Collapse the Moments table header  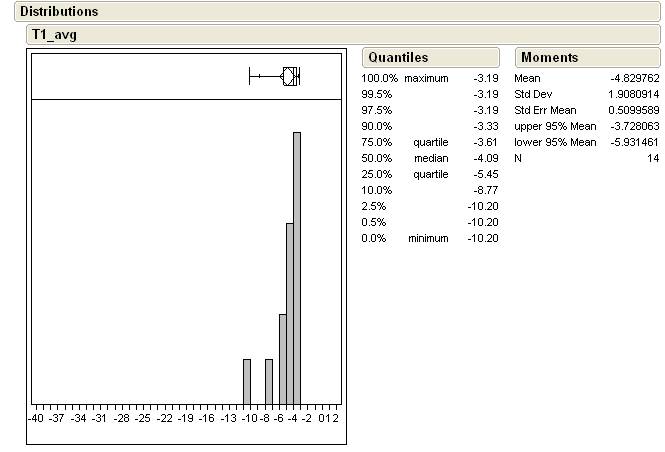click(549, 58)
